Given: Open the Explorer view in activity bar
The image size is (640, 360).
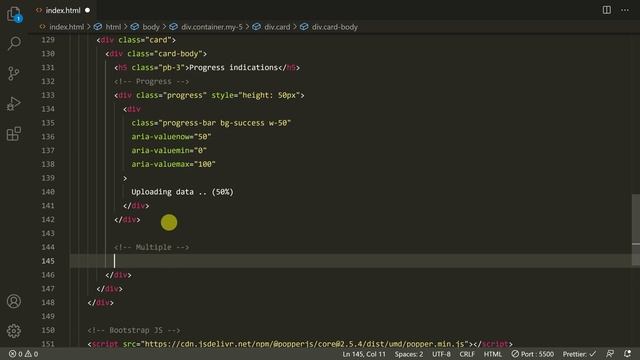Looking at the screenshot, I should coord(14,14).
